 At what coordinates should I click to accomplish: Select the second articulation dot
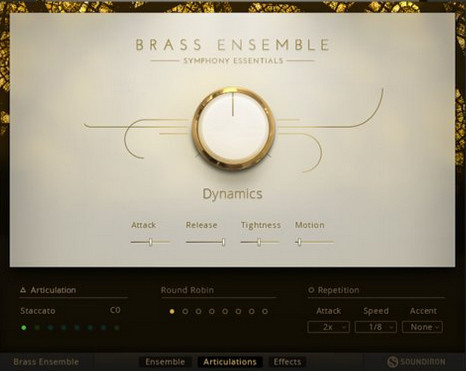37,328
